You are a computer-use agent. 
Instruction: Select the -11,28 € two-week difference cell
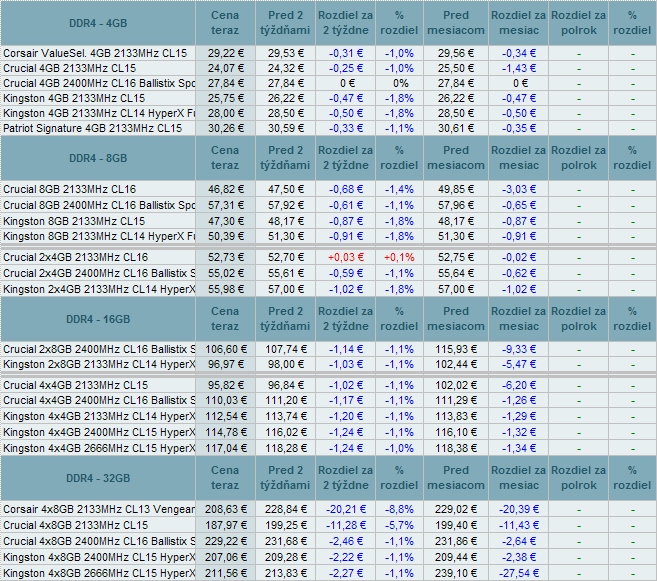tap(346, 525)
